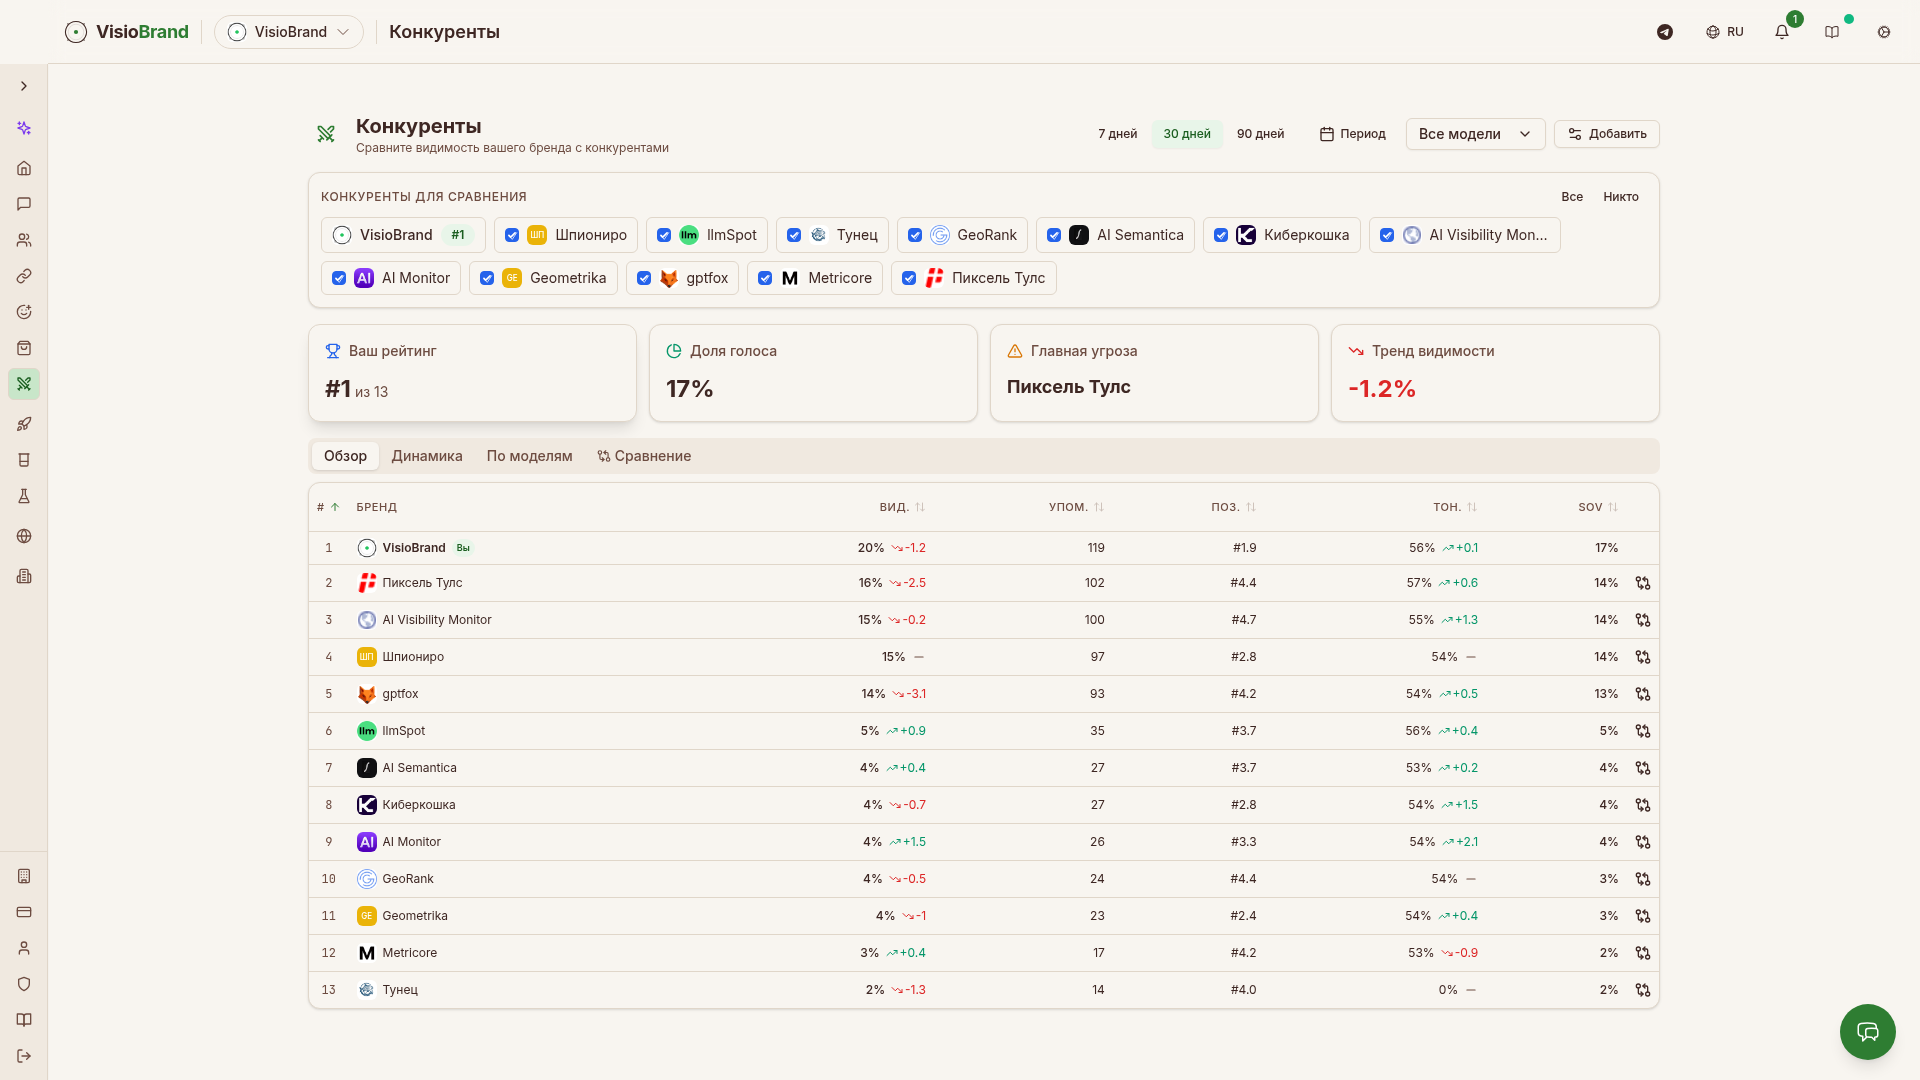
Task: Uncheck the Шпиониро competitor checkbox
Action: pos(512,235)
